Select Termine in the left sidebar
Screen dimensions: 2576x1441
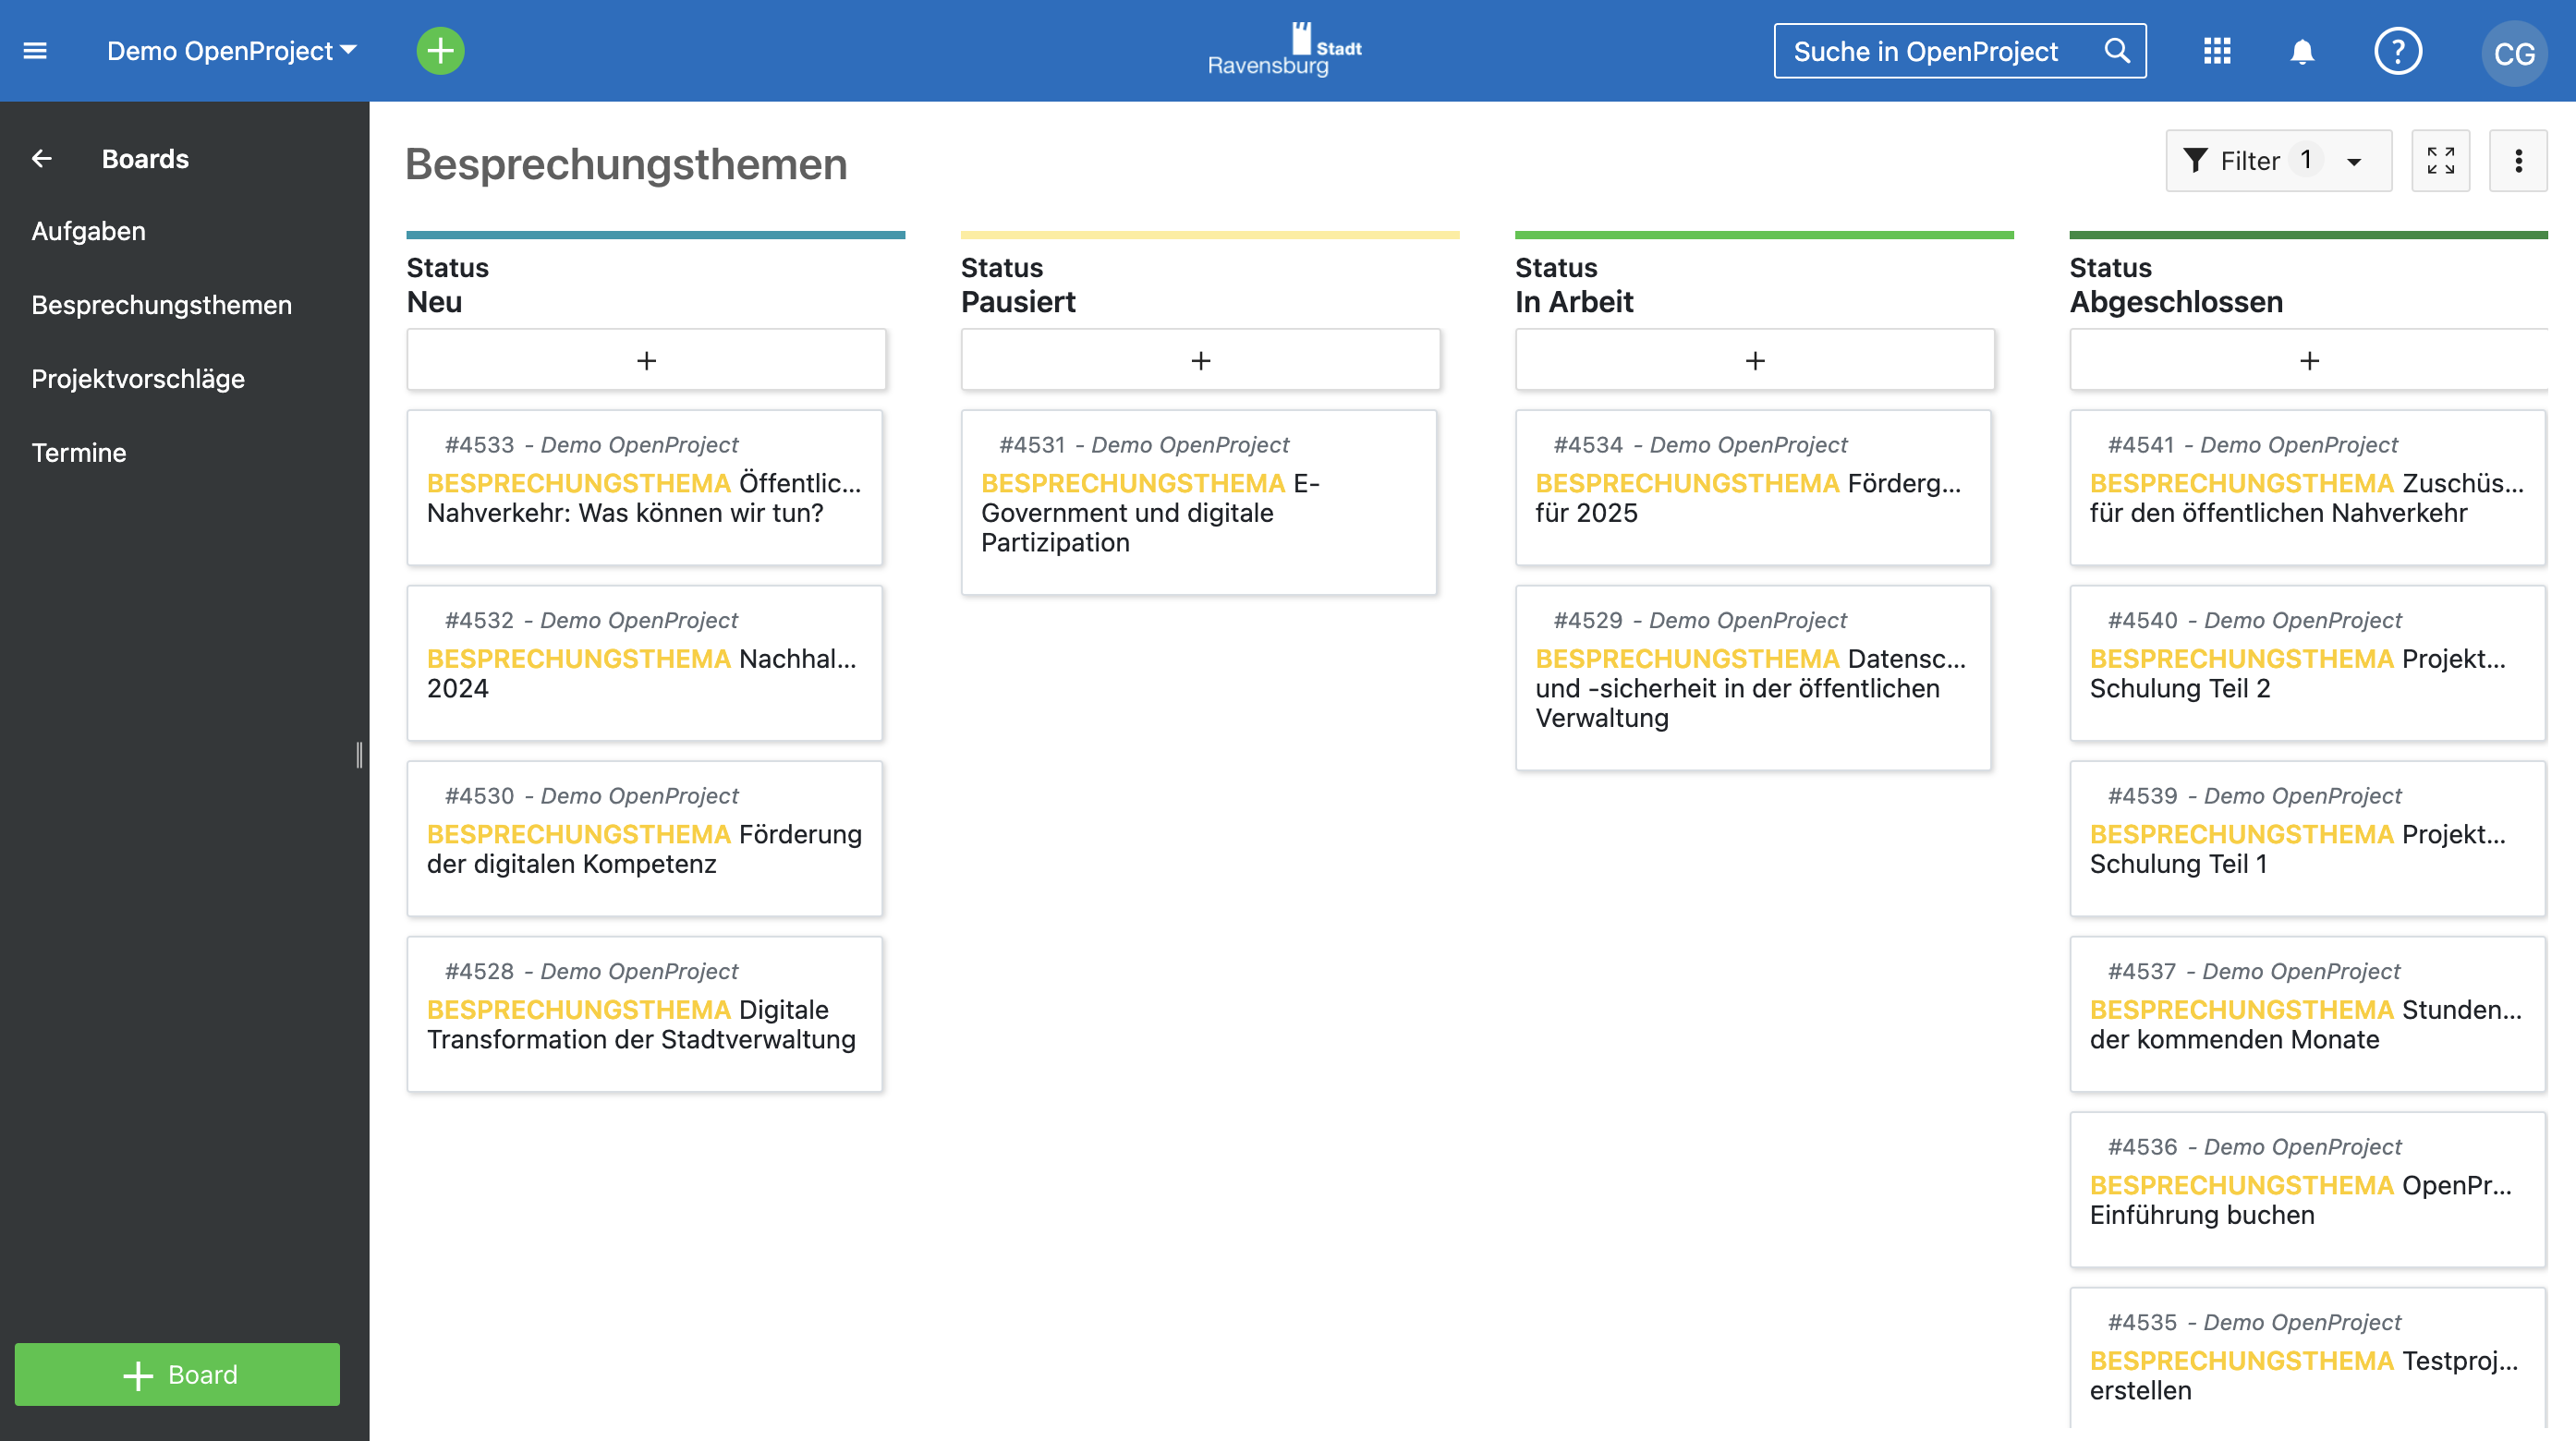click(x=78, y=451)
